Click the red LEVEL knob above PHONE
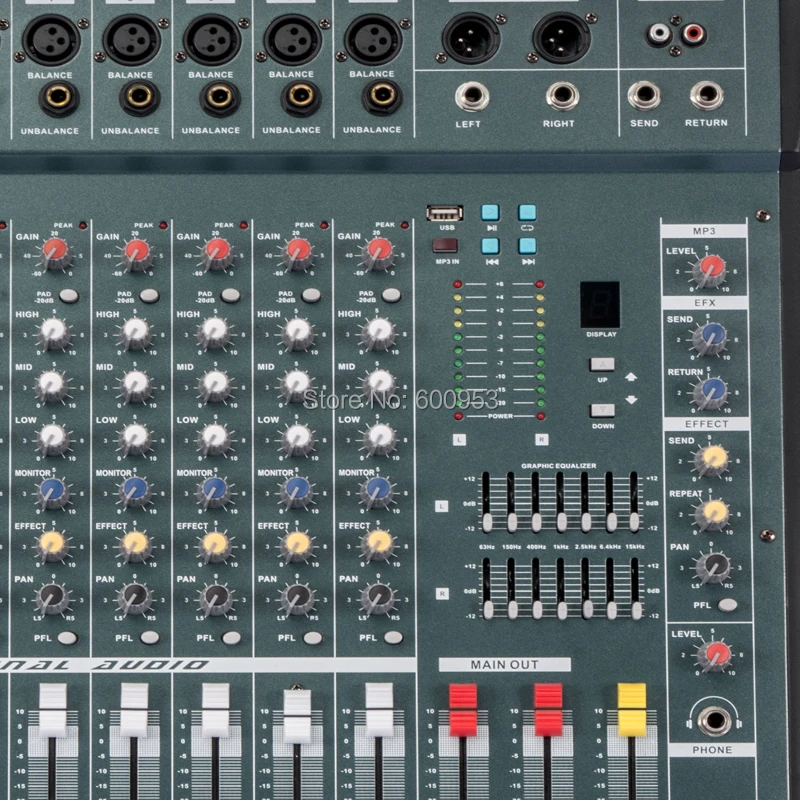 click(716, 655)
